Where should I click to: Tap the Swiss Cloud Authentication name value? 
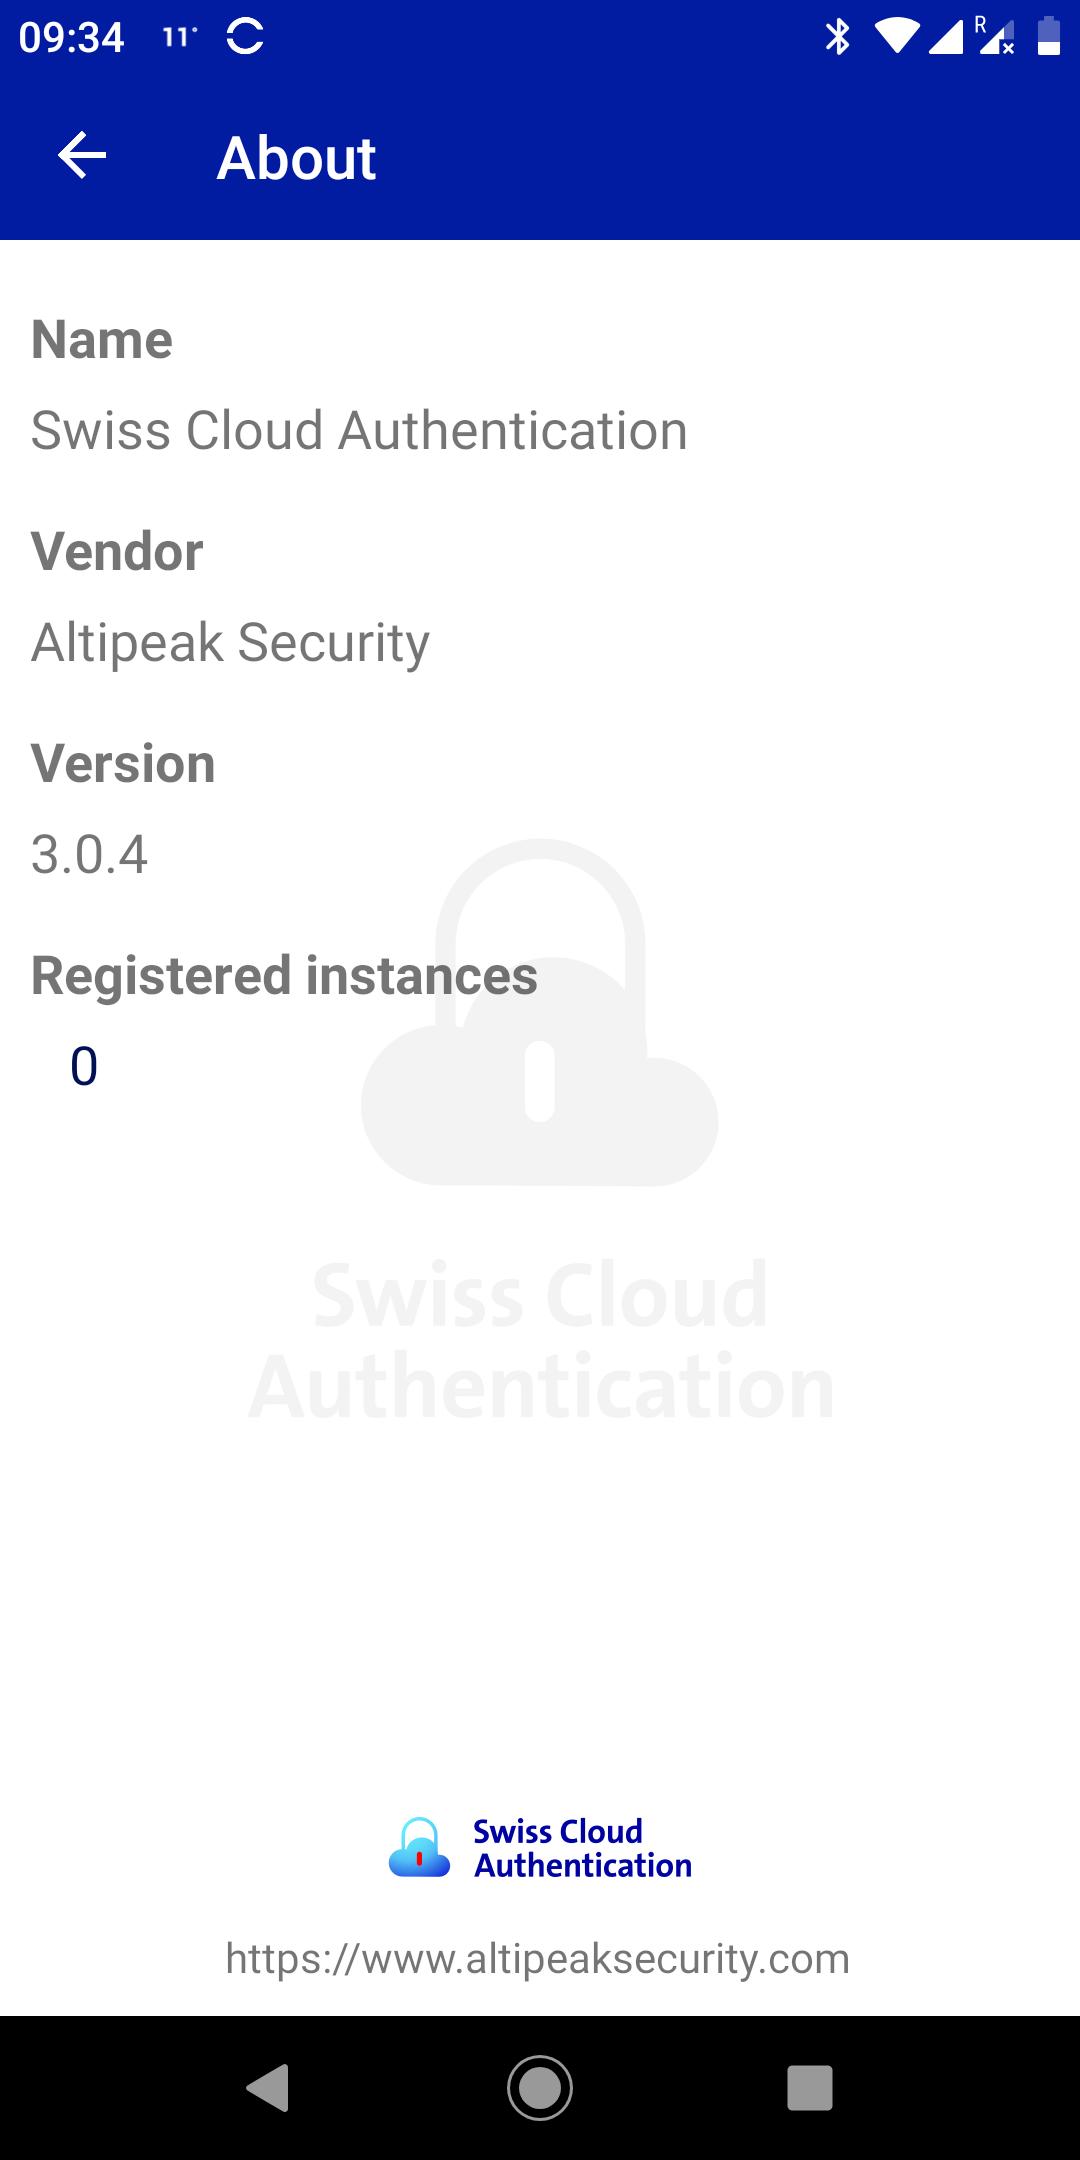click(x=359, y=431)
